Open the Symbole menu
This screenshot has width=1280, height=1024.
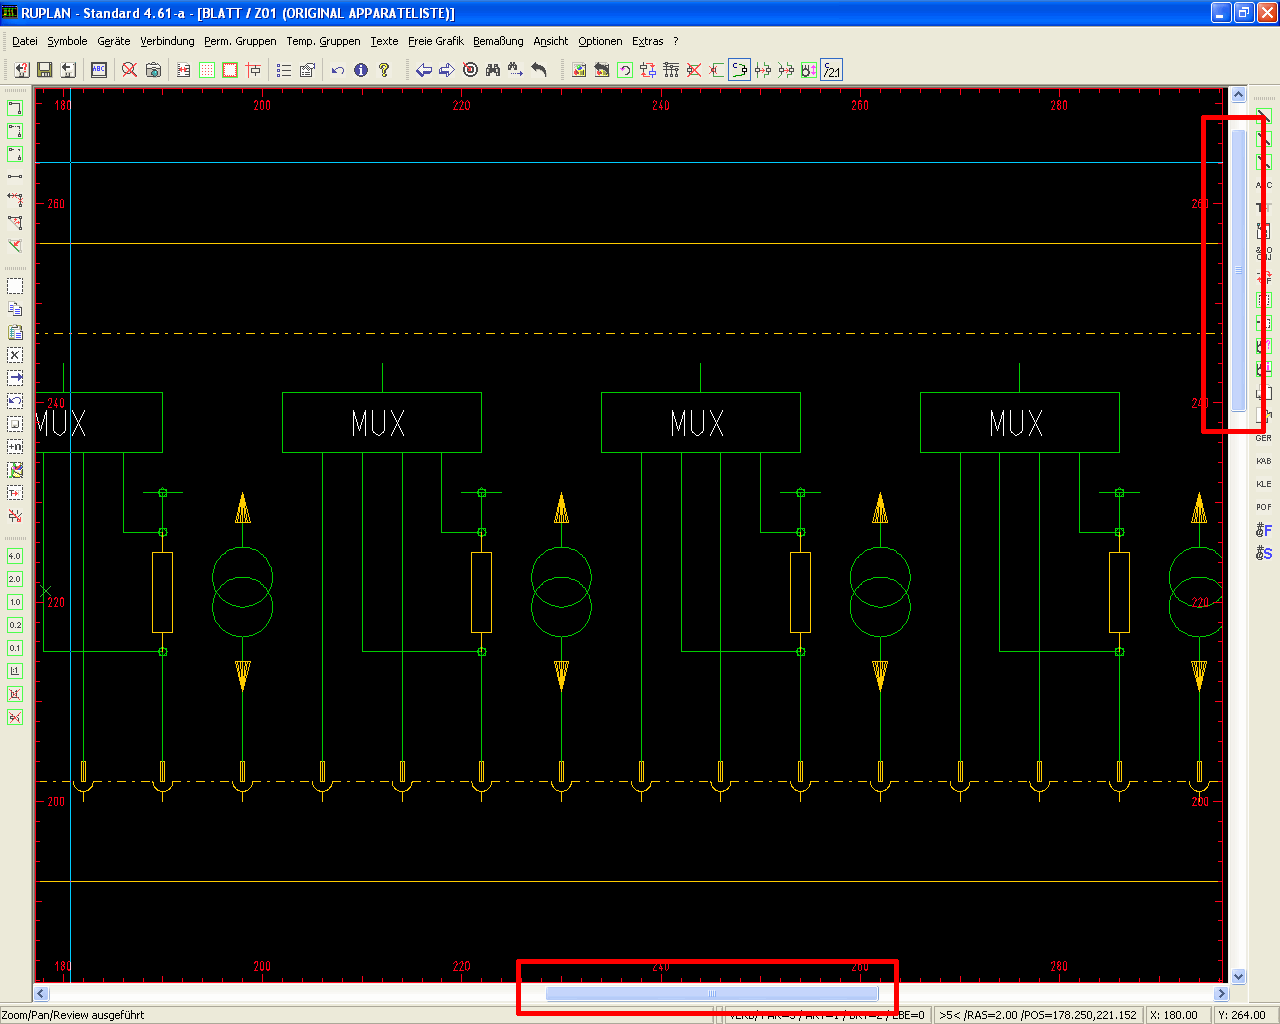pyautogui.click(x=68, y=41)
